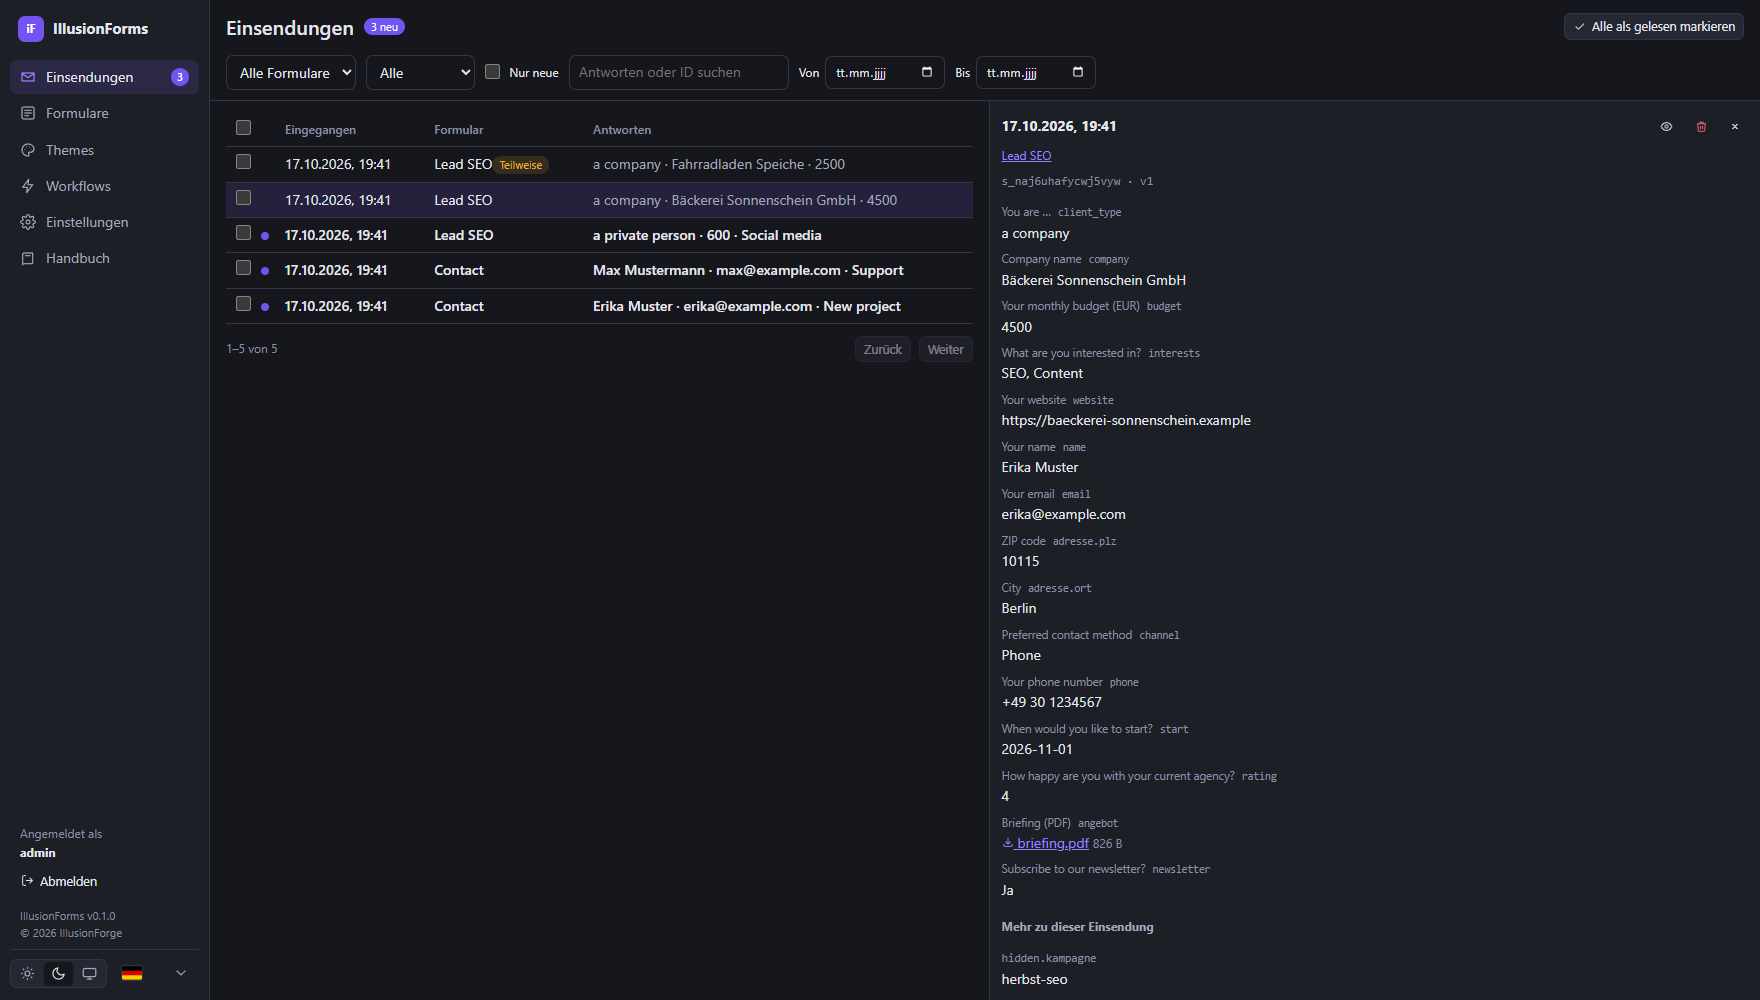The width and height of the screenshot is (1760, 1000).
Task: Delete submission with red trash icon
Action: coord(1701,127)
